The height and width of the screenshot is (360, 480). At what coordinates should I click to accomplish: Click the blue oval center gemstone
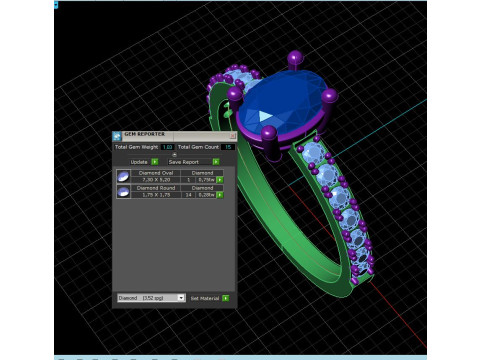283,102
